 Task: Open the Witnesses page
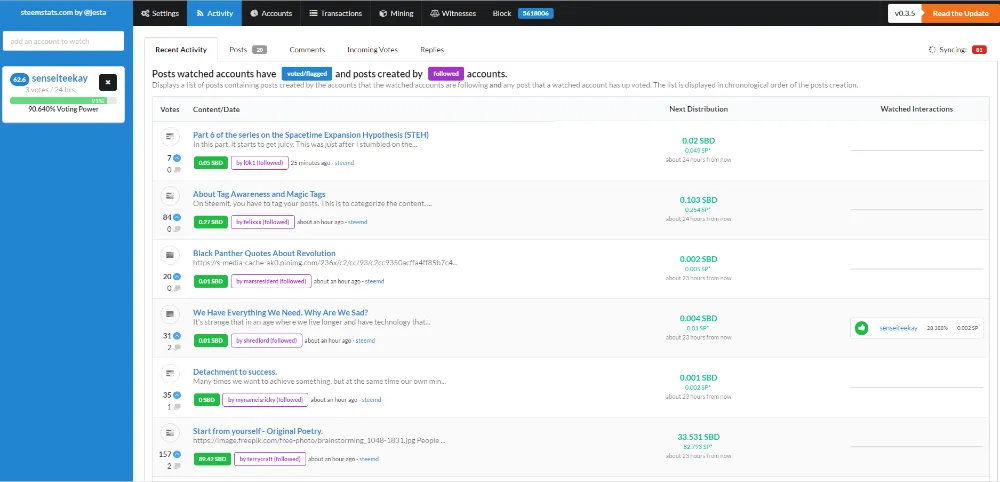pyautogui.click(x=453, y=13)
